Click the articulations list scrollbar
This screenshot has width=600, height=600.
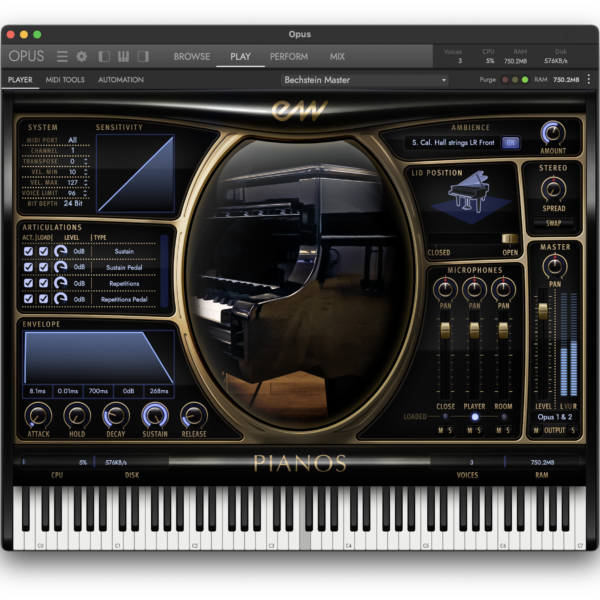(164, 271)
